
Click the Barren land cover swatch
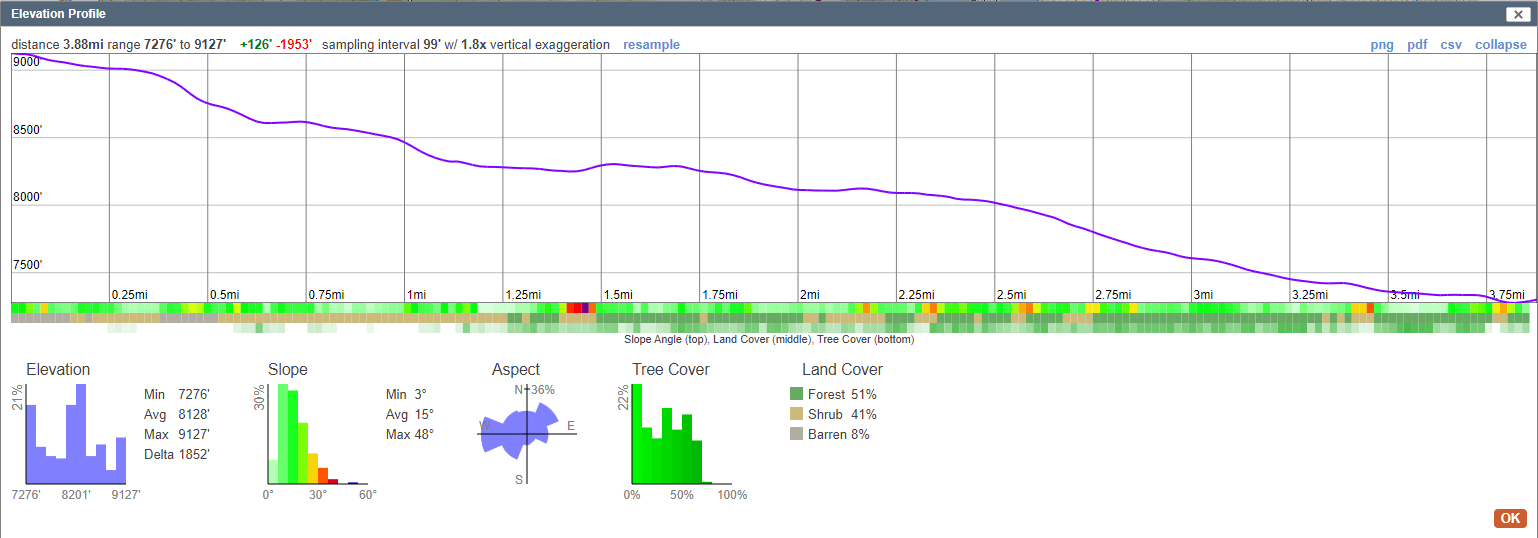pyautogui.click(x=796, y=434)
